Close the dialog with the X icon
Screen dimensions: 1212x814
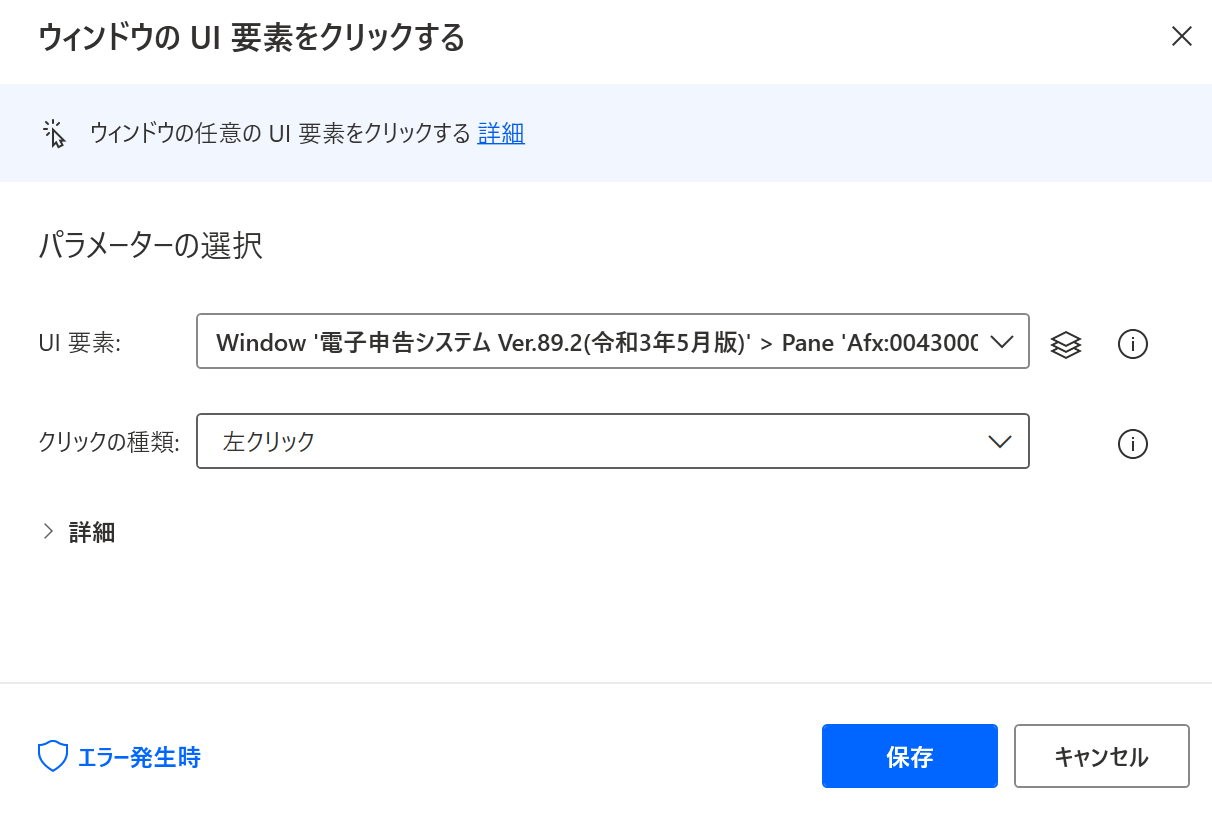[x=1181, y=37]
